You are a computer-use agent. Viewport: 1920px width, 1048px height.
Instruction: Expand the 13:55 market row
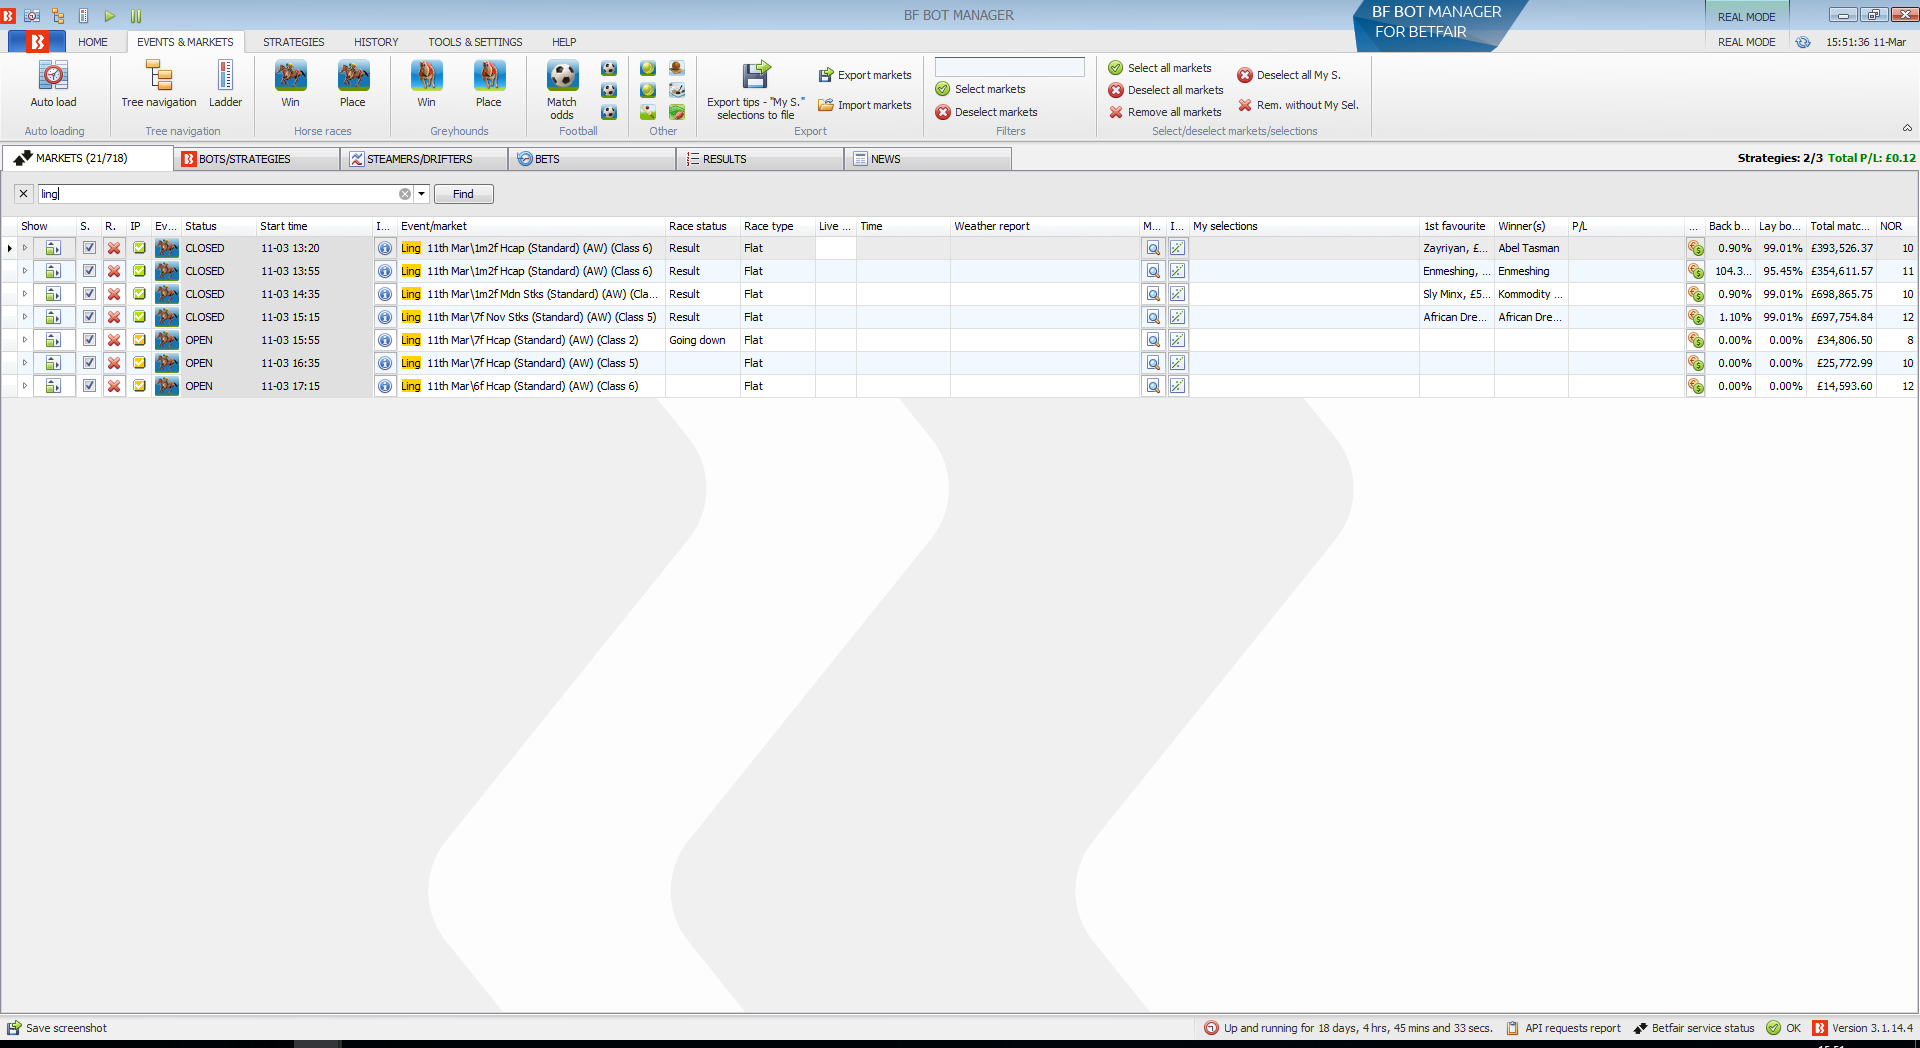point(25,271)
